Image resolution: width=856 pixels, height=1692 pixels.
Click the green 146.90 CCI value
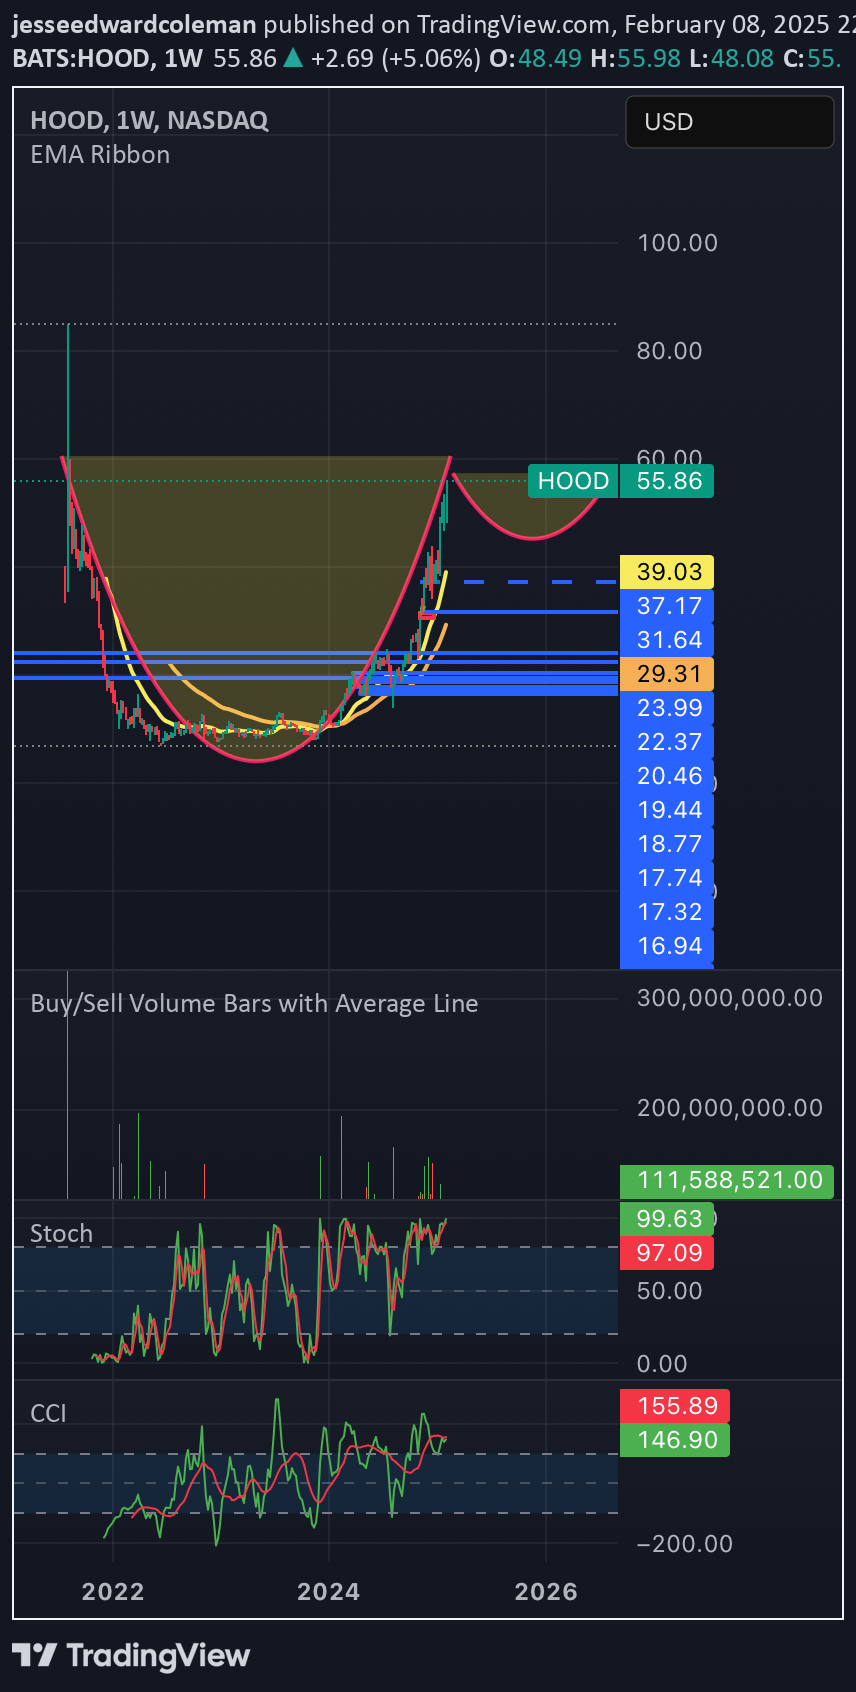(675, 1440)
